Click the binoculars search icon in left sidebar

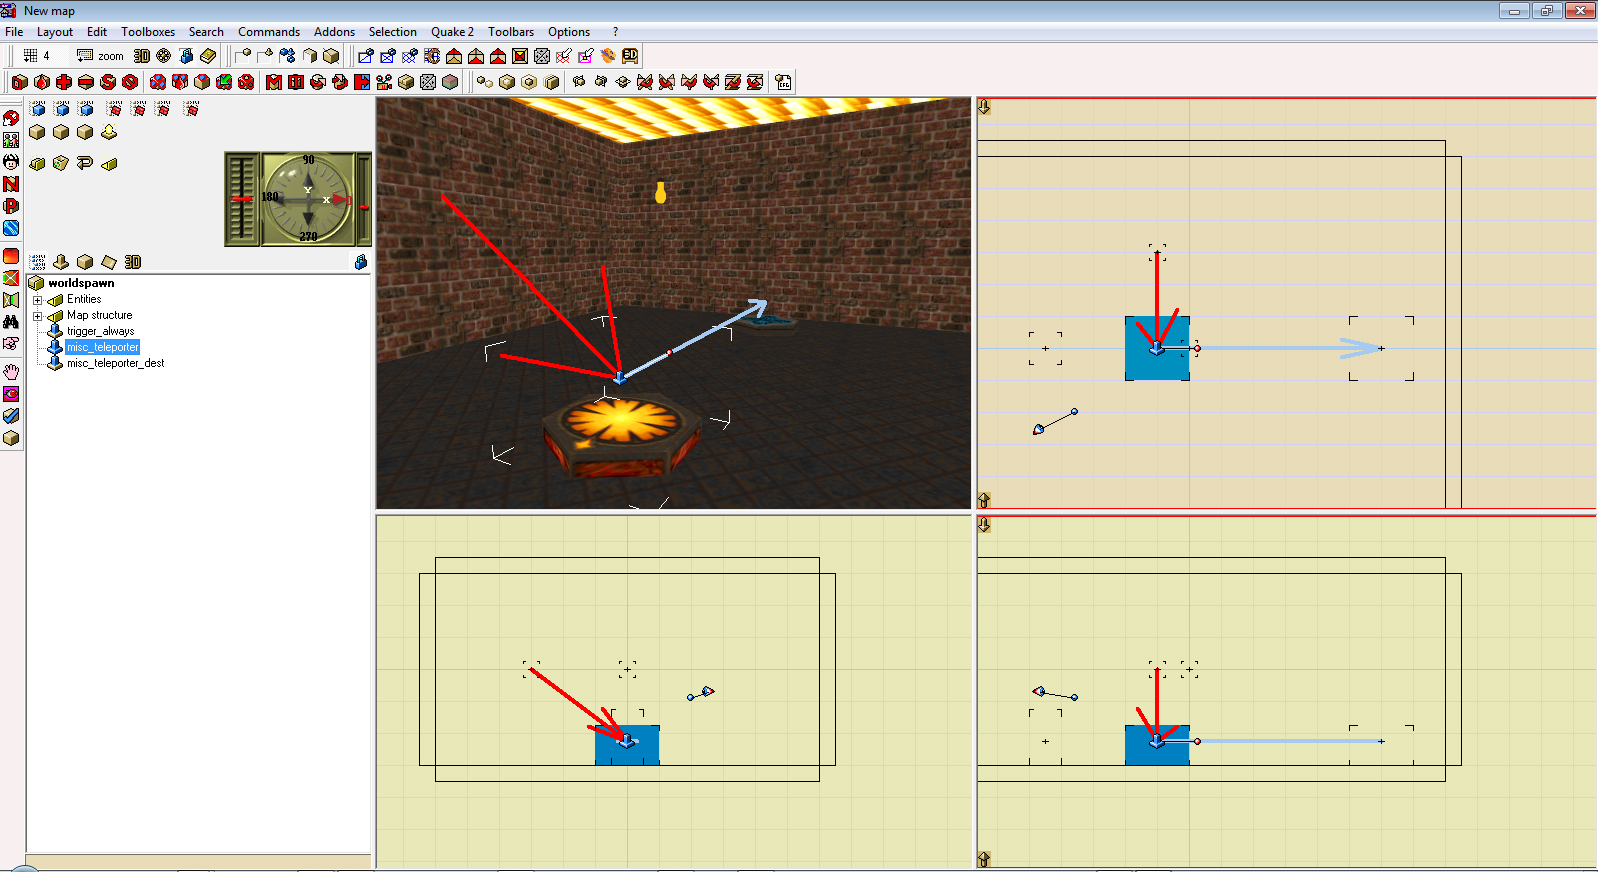tap(11, 321)
